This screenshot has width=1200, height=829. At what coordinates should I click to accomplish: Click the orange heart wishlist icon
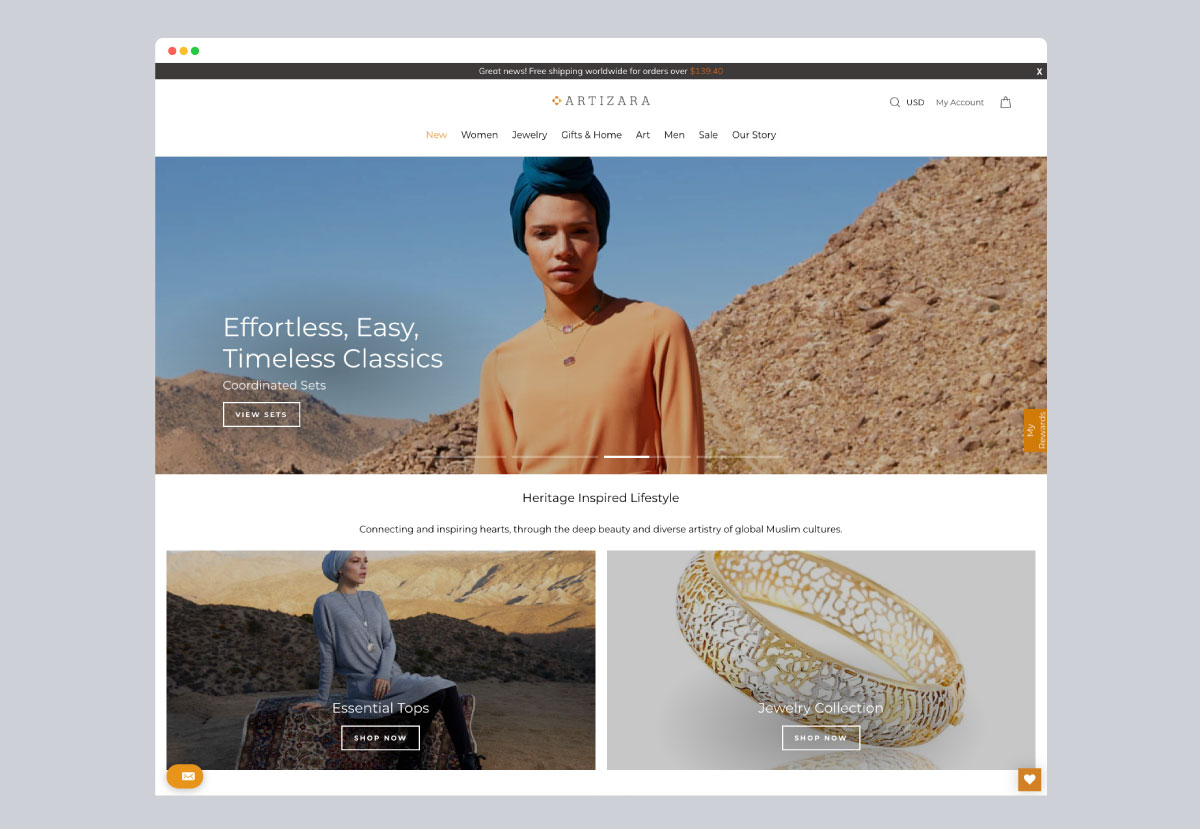(x=1029, y=779)
